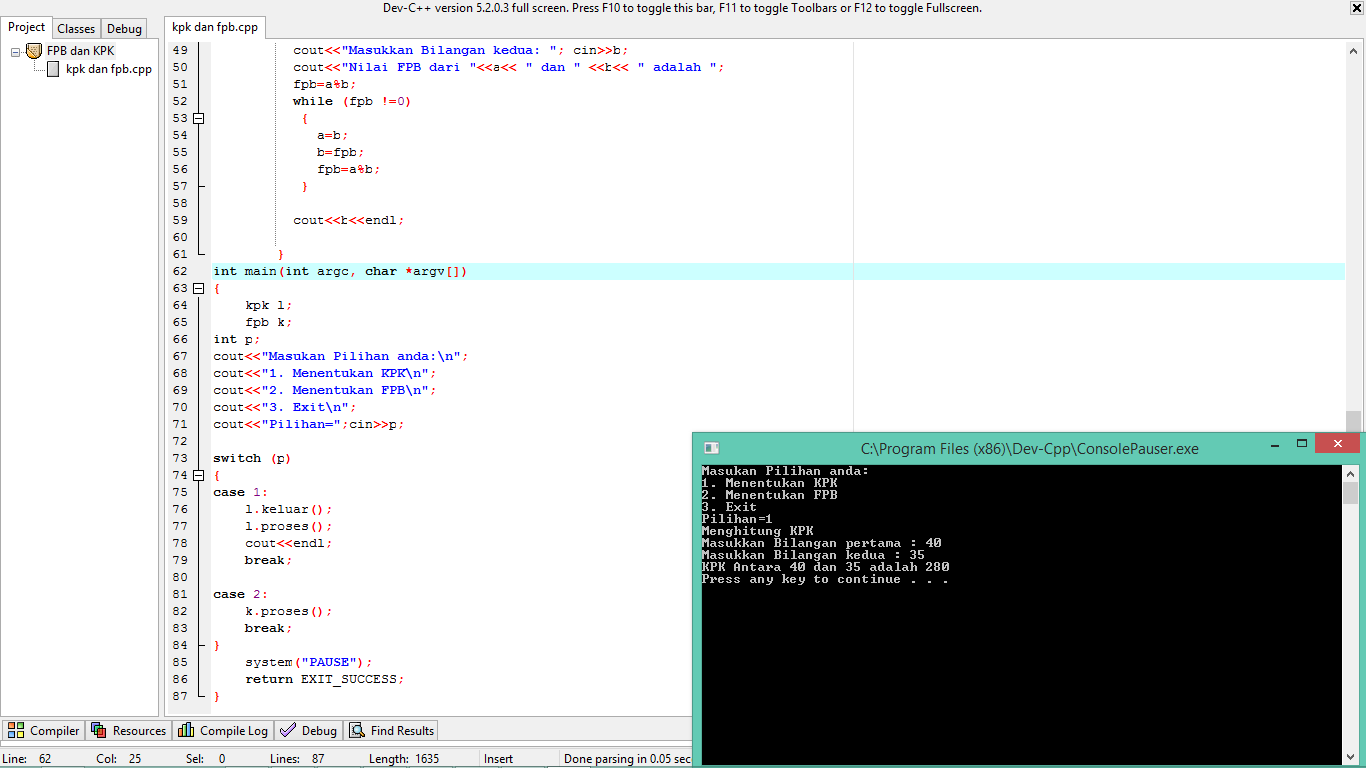Switch to the Classes tab

coord(76,29)
